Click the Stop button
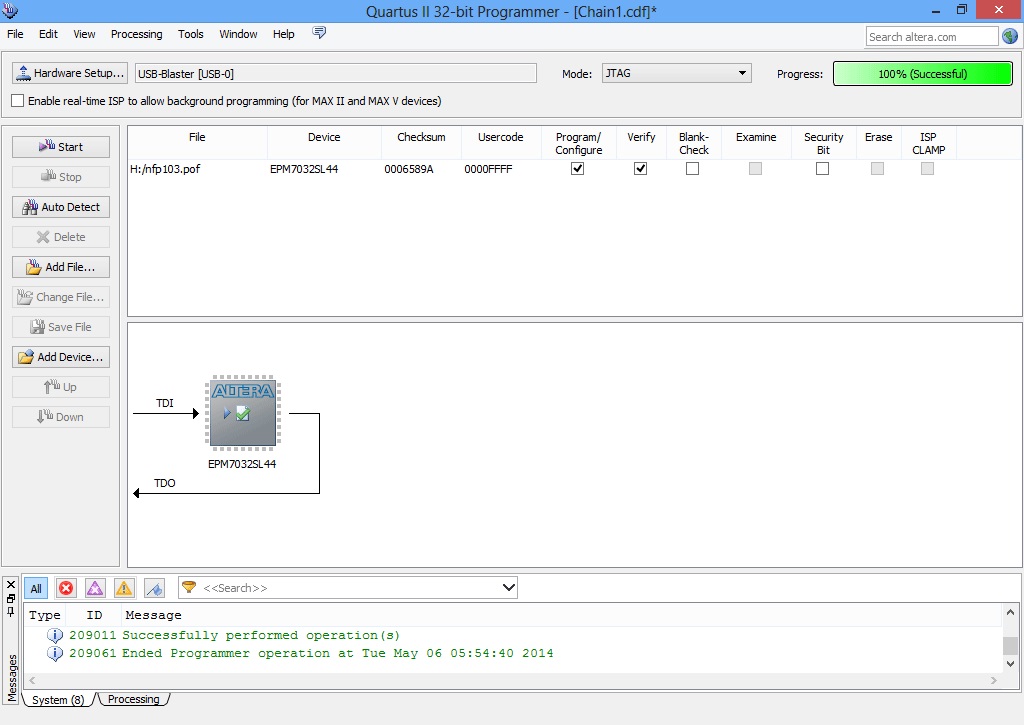 pyautogui.click(x=61, y=177)
